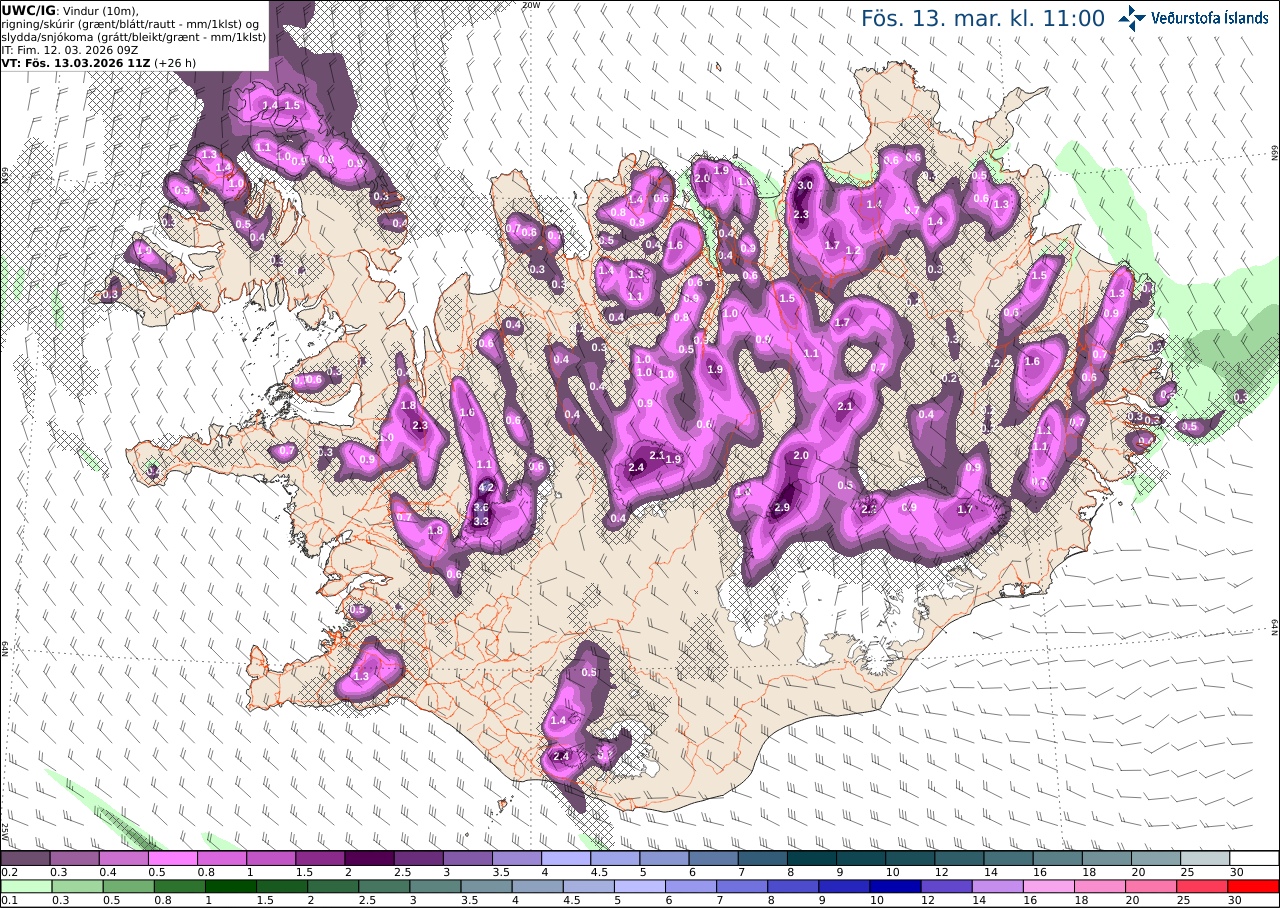Pick the bright pink 0.5 swatch, top legend row

[x=173, y=858]
